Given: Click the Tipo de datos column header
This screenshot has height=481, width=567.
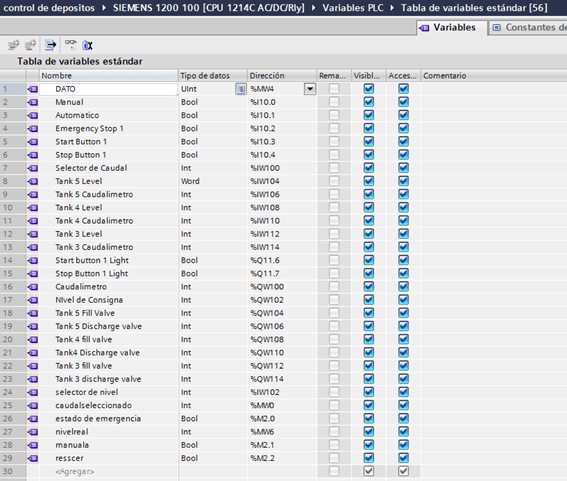Looking at the screenshot, I should pos(213,76).
